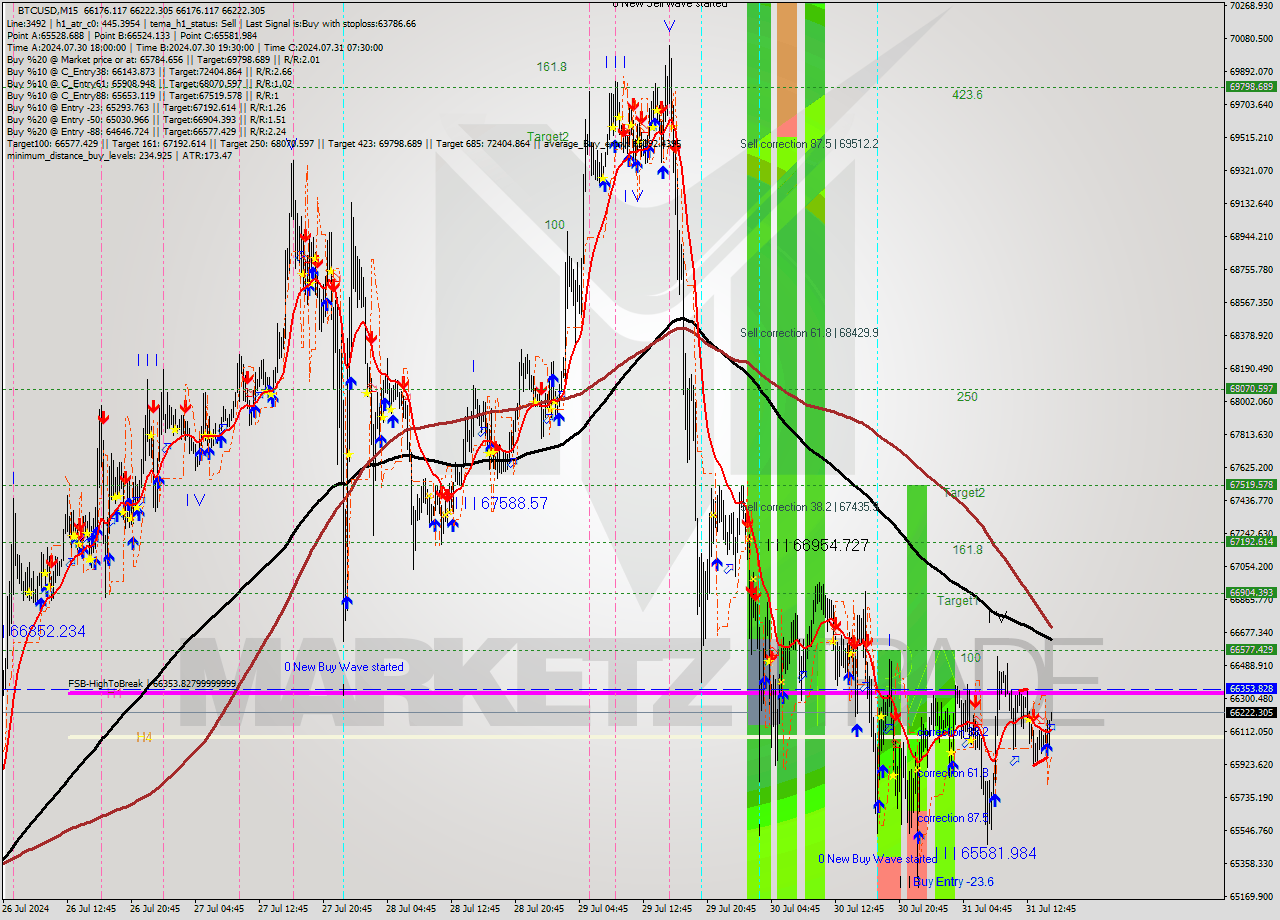
Task: Select the 'Sell correction 87.5 | 69512.2' label
Action: [809, 144]
